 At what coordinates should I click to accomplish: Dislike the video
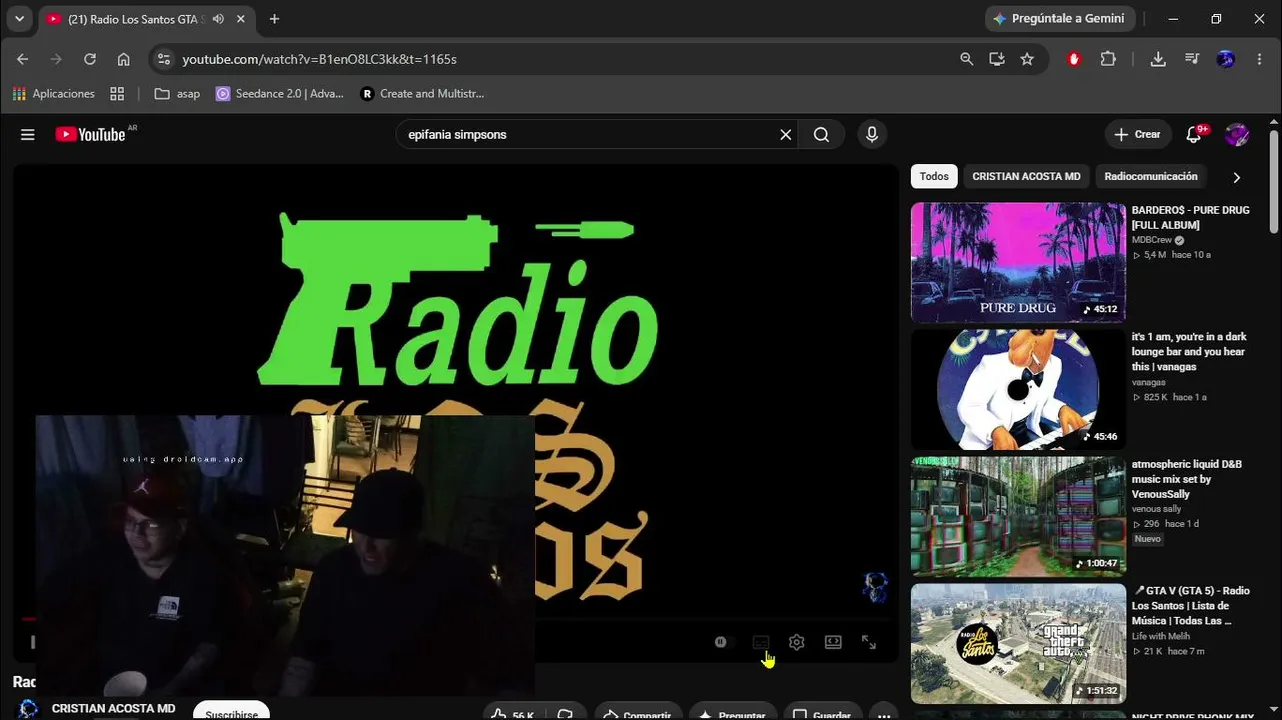click(565, 713)
